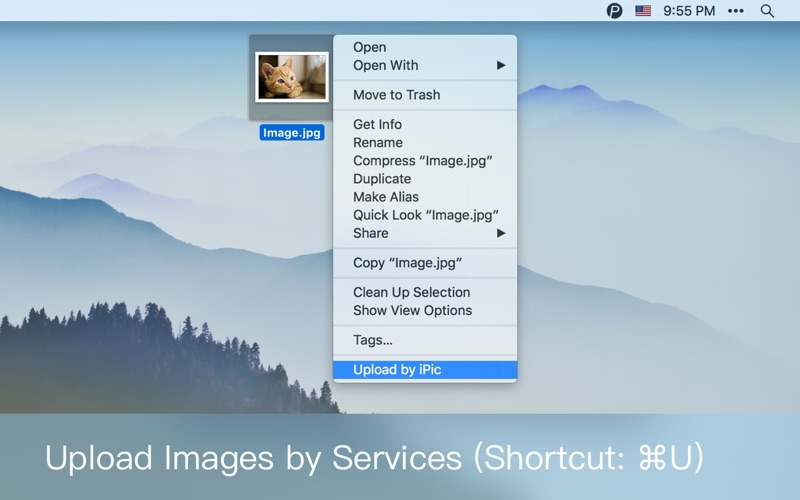Image resolution: width=800 pixels, height=500 pixels.
Task: Click the Image.jpg file name label
Action: click(291, 132)
